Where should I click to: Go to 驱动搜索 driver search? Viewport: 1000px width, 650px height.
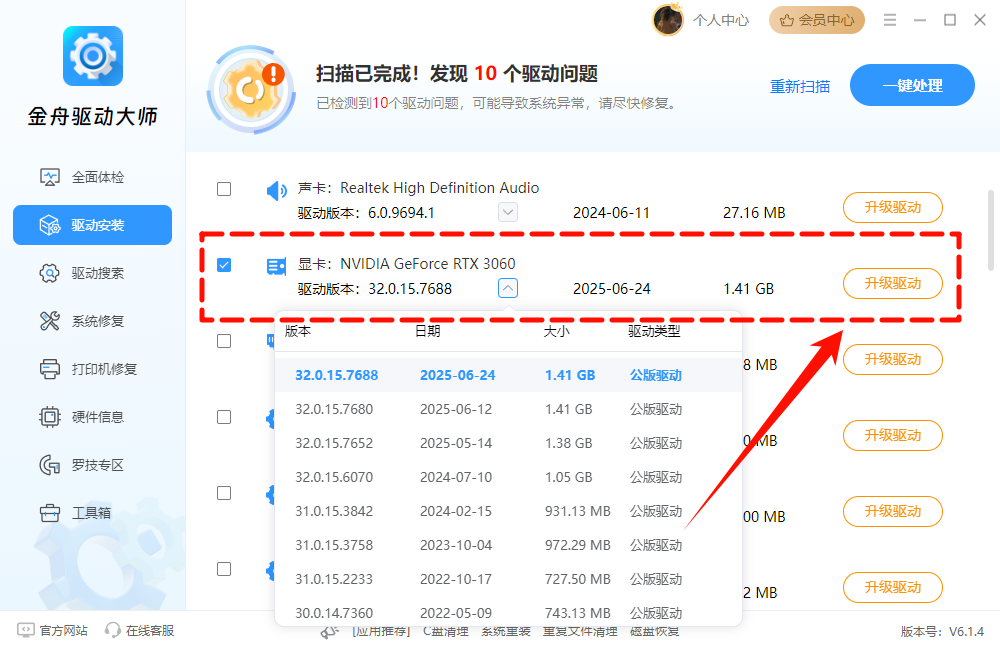pos(96,273)
